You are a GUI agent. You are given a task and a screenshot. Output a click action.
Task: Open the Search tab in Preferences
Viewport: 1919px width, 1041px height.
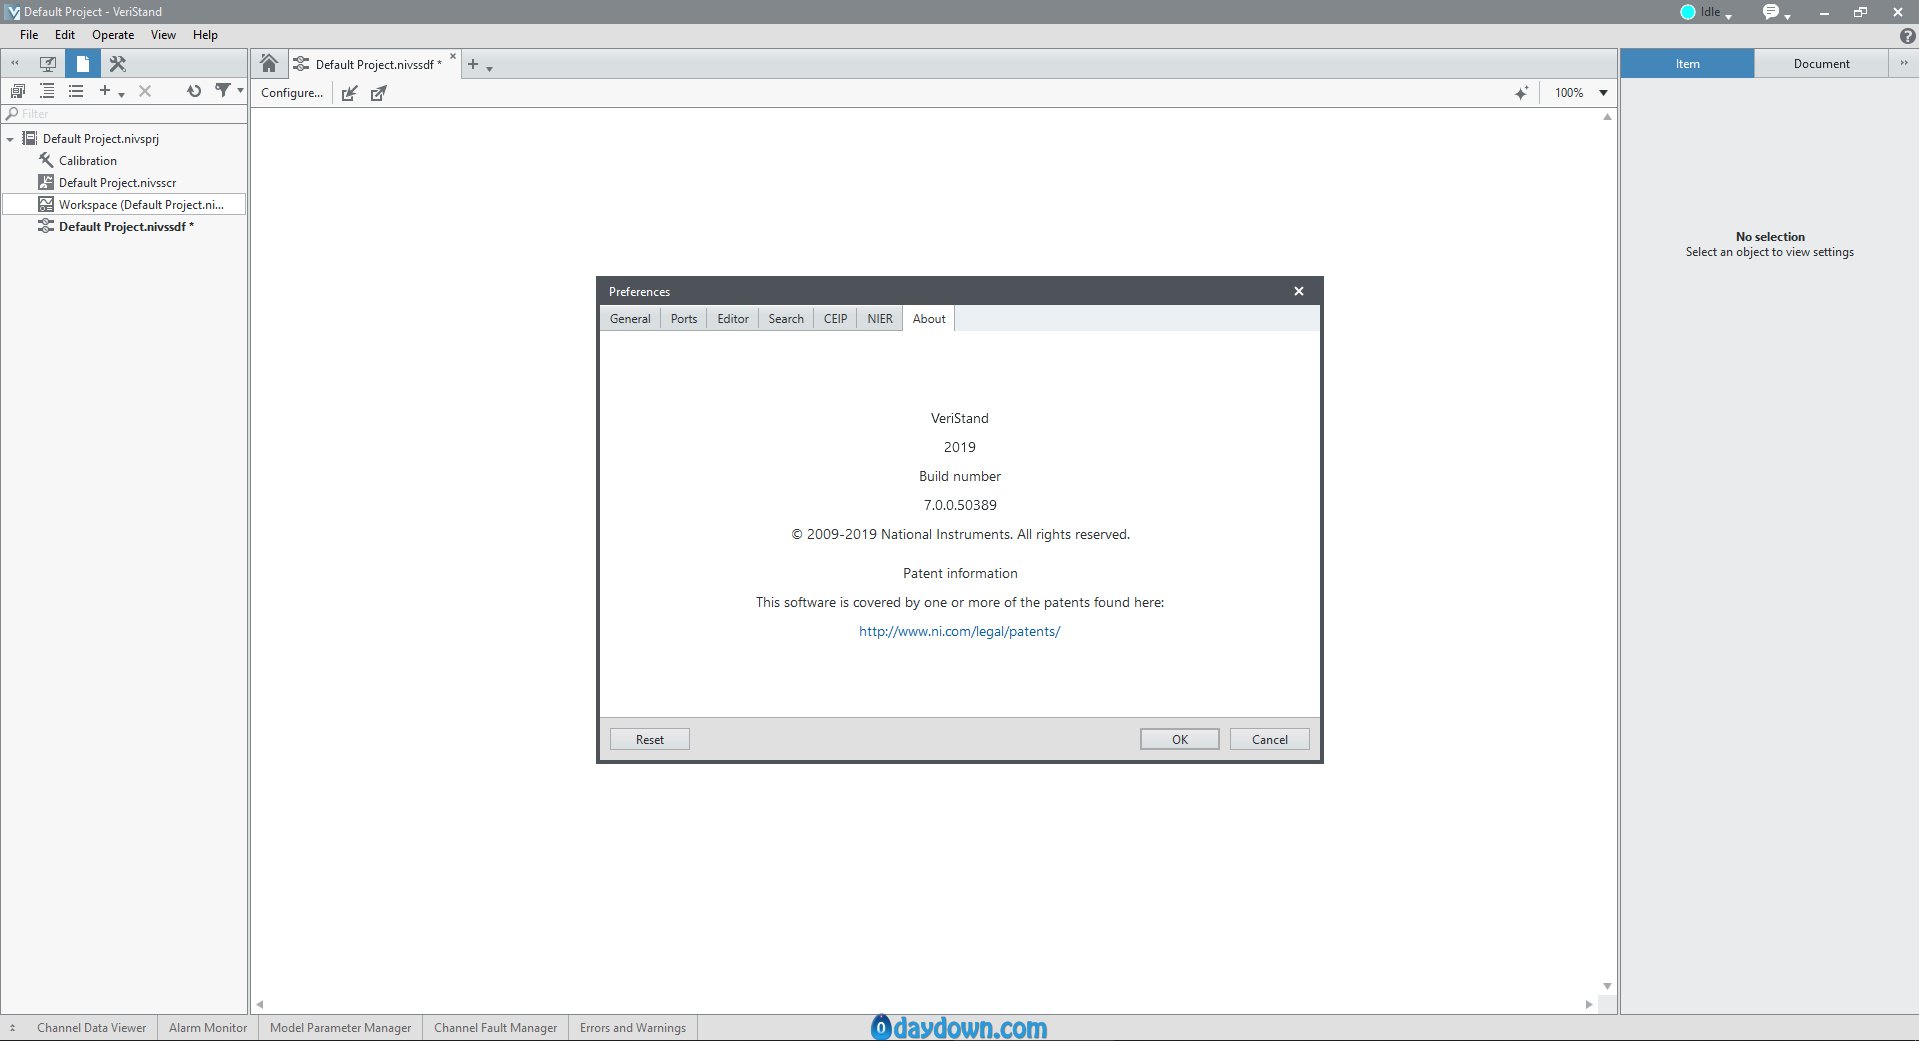click(786, 319)
